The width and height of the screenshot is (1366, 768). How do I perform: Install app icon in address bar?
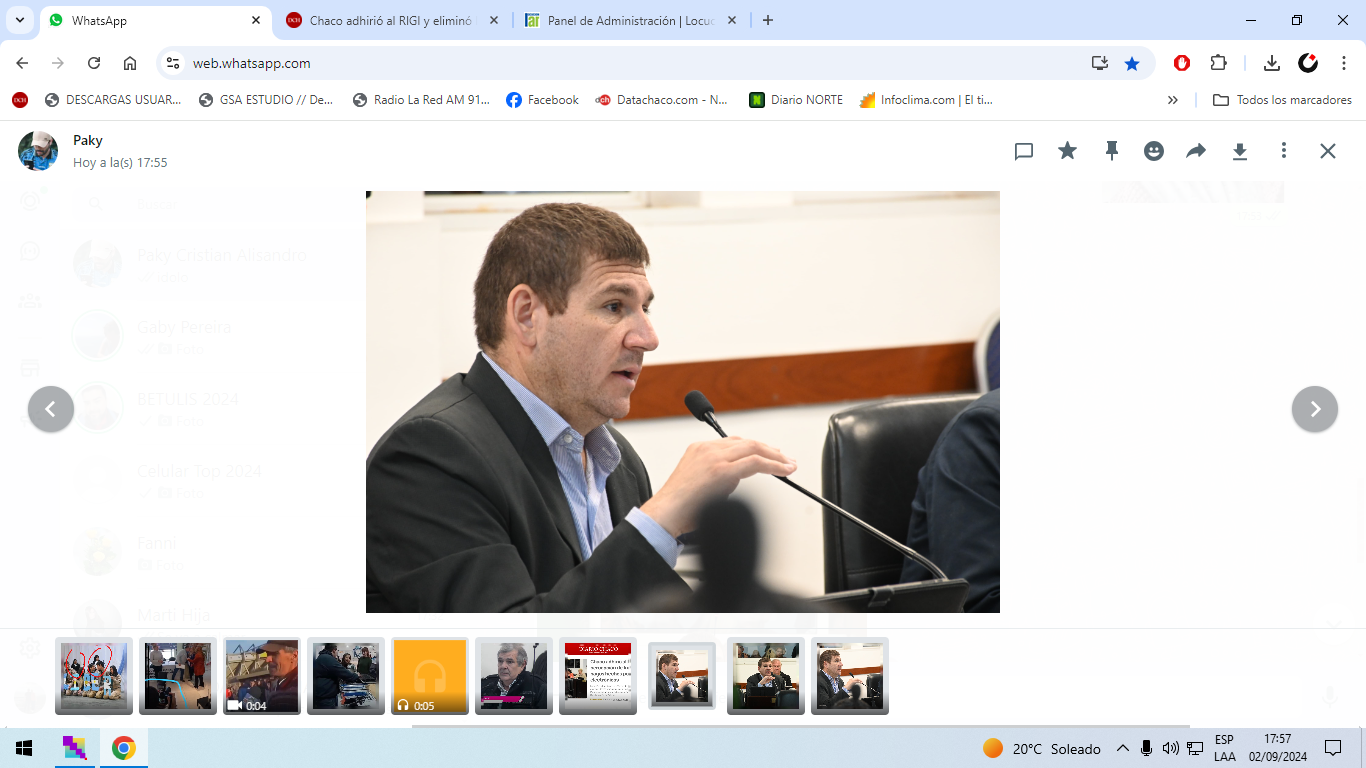(1100, 63)
